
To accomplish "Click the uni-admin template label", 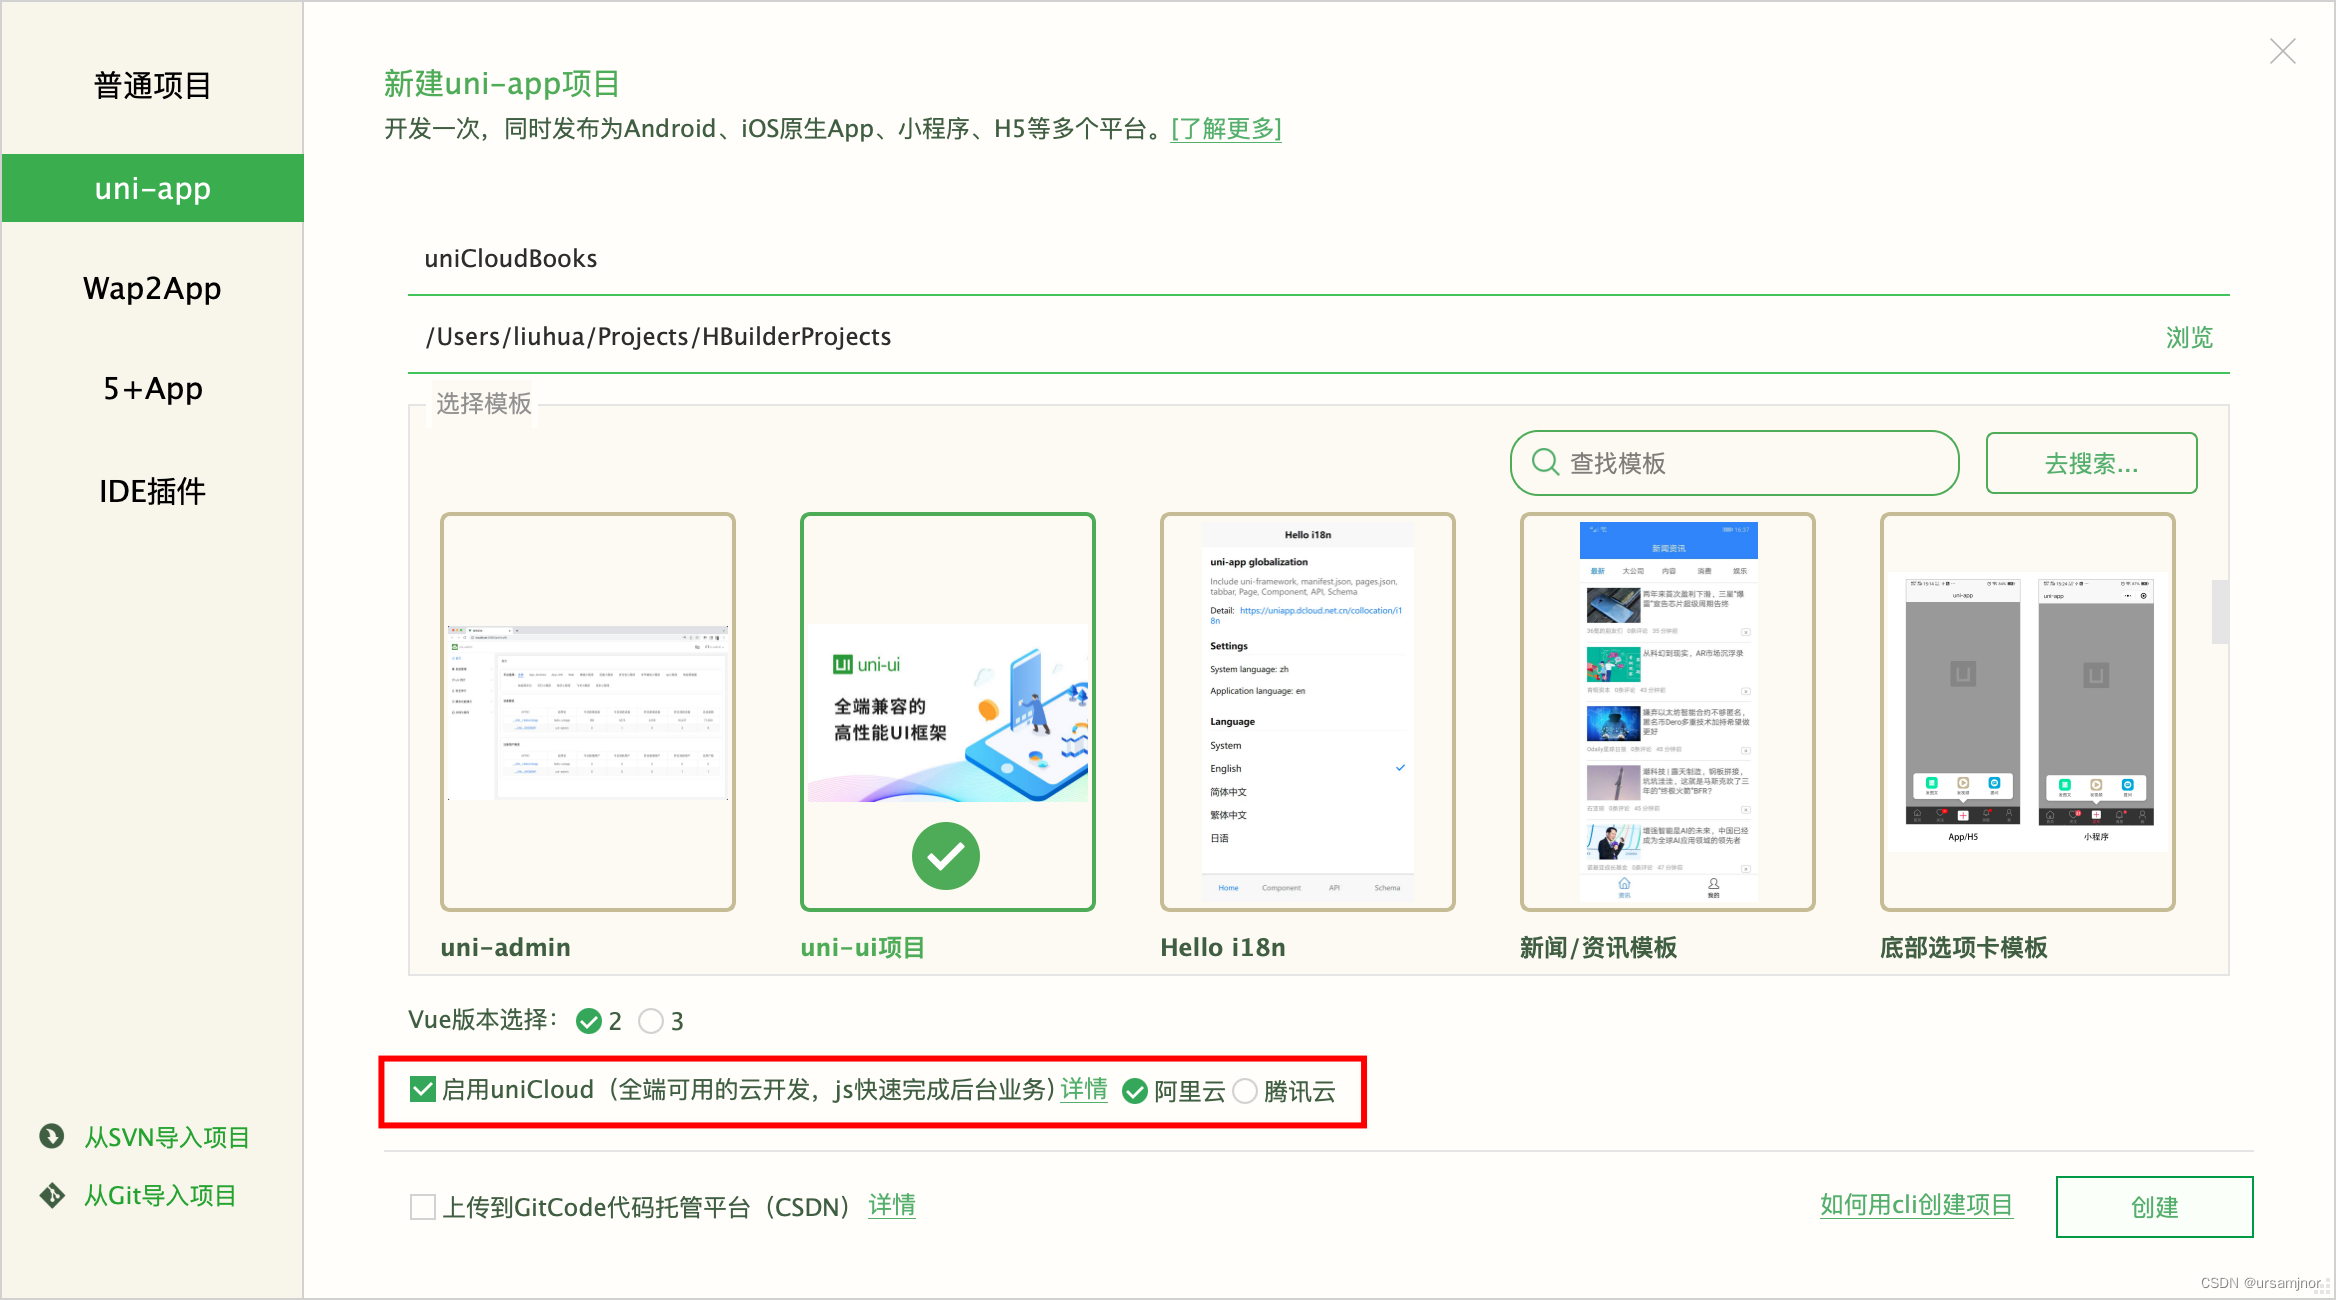I will 505,947.
